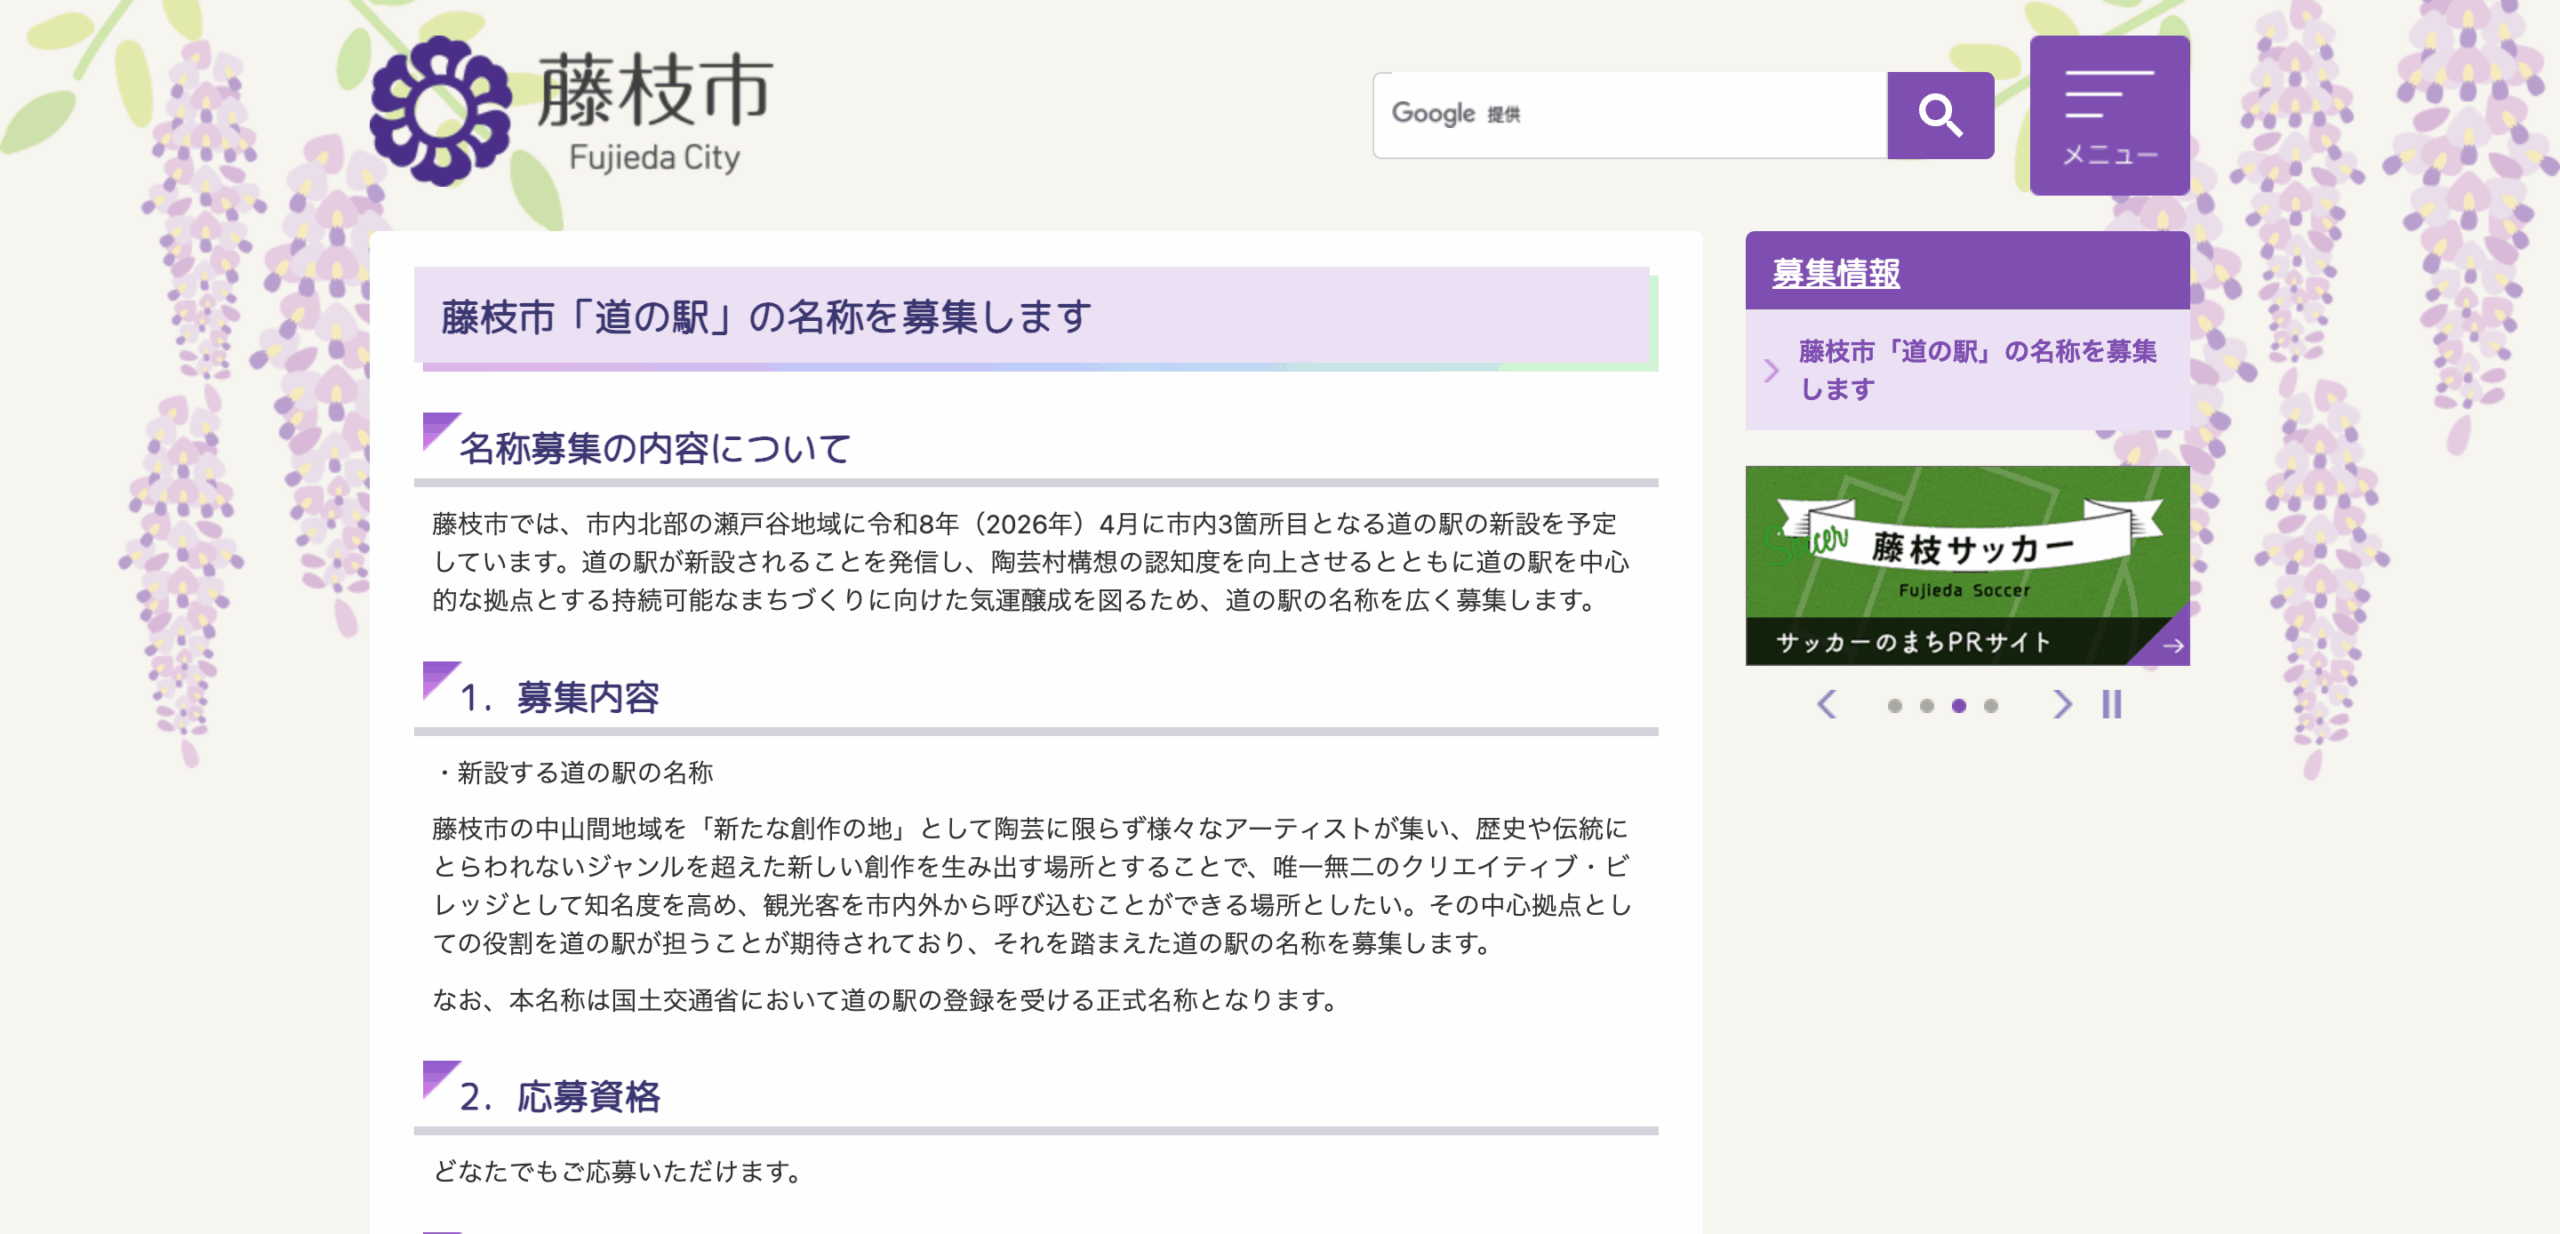Select the fourth carousel dot

pos(1990,706)
